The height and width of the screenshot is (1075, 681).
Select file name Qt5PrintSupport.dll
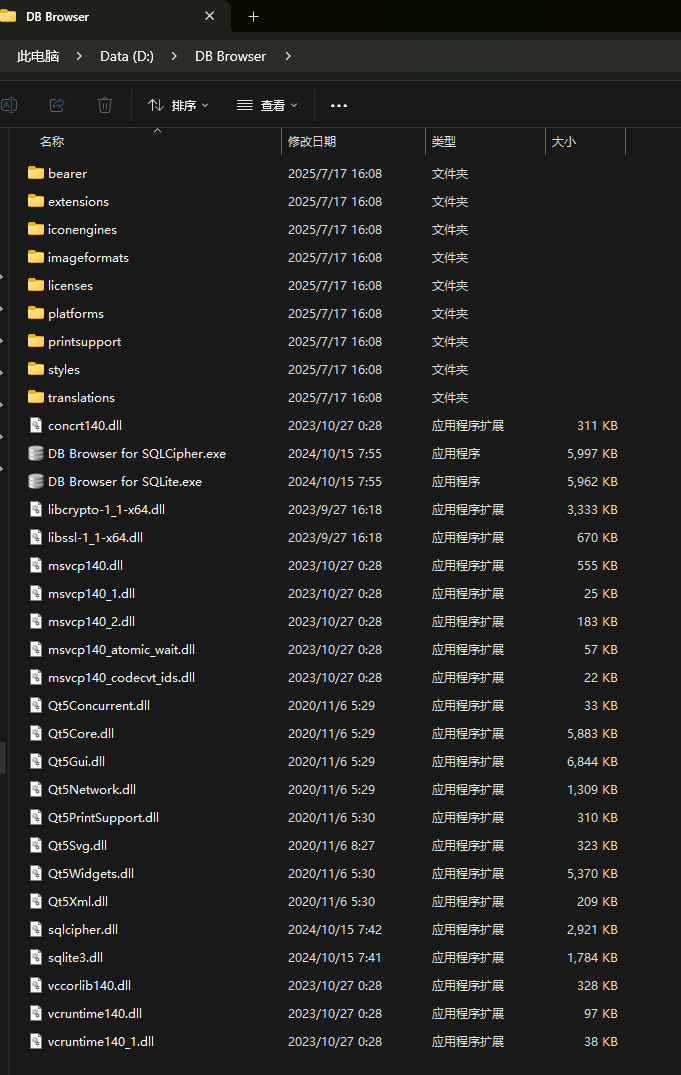104,817
